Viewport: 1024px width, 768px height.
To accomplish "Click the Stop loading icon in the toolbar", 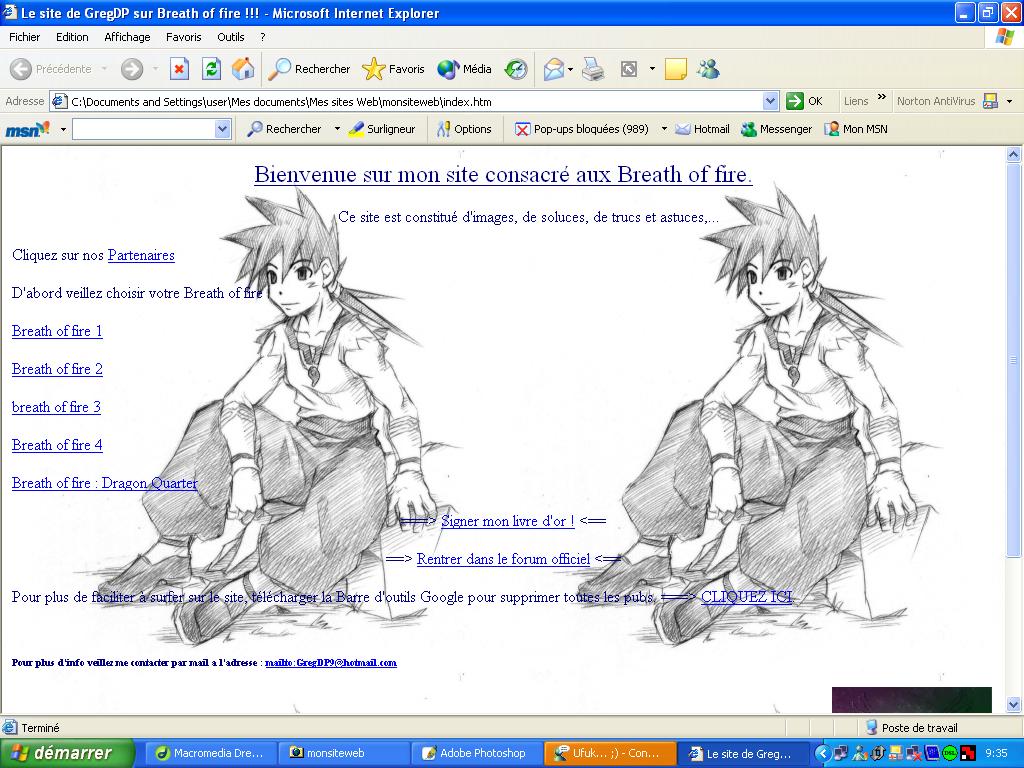I will click(x=180, y=69).
